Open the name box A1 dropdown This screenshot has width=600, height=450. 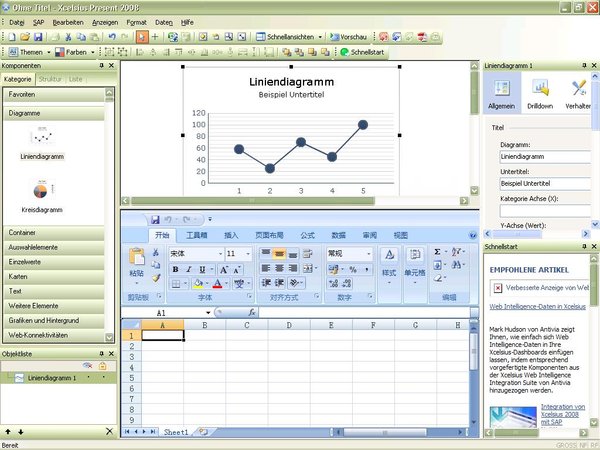[208, 313]
